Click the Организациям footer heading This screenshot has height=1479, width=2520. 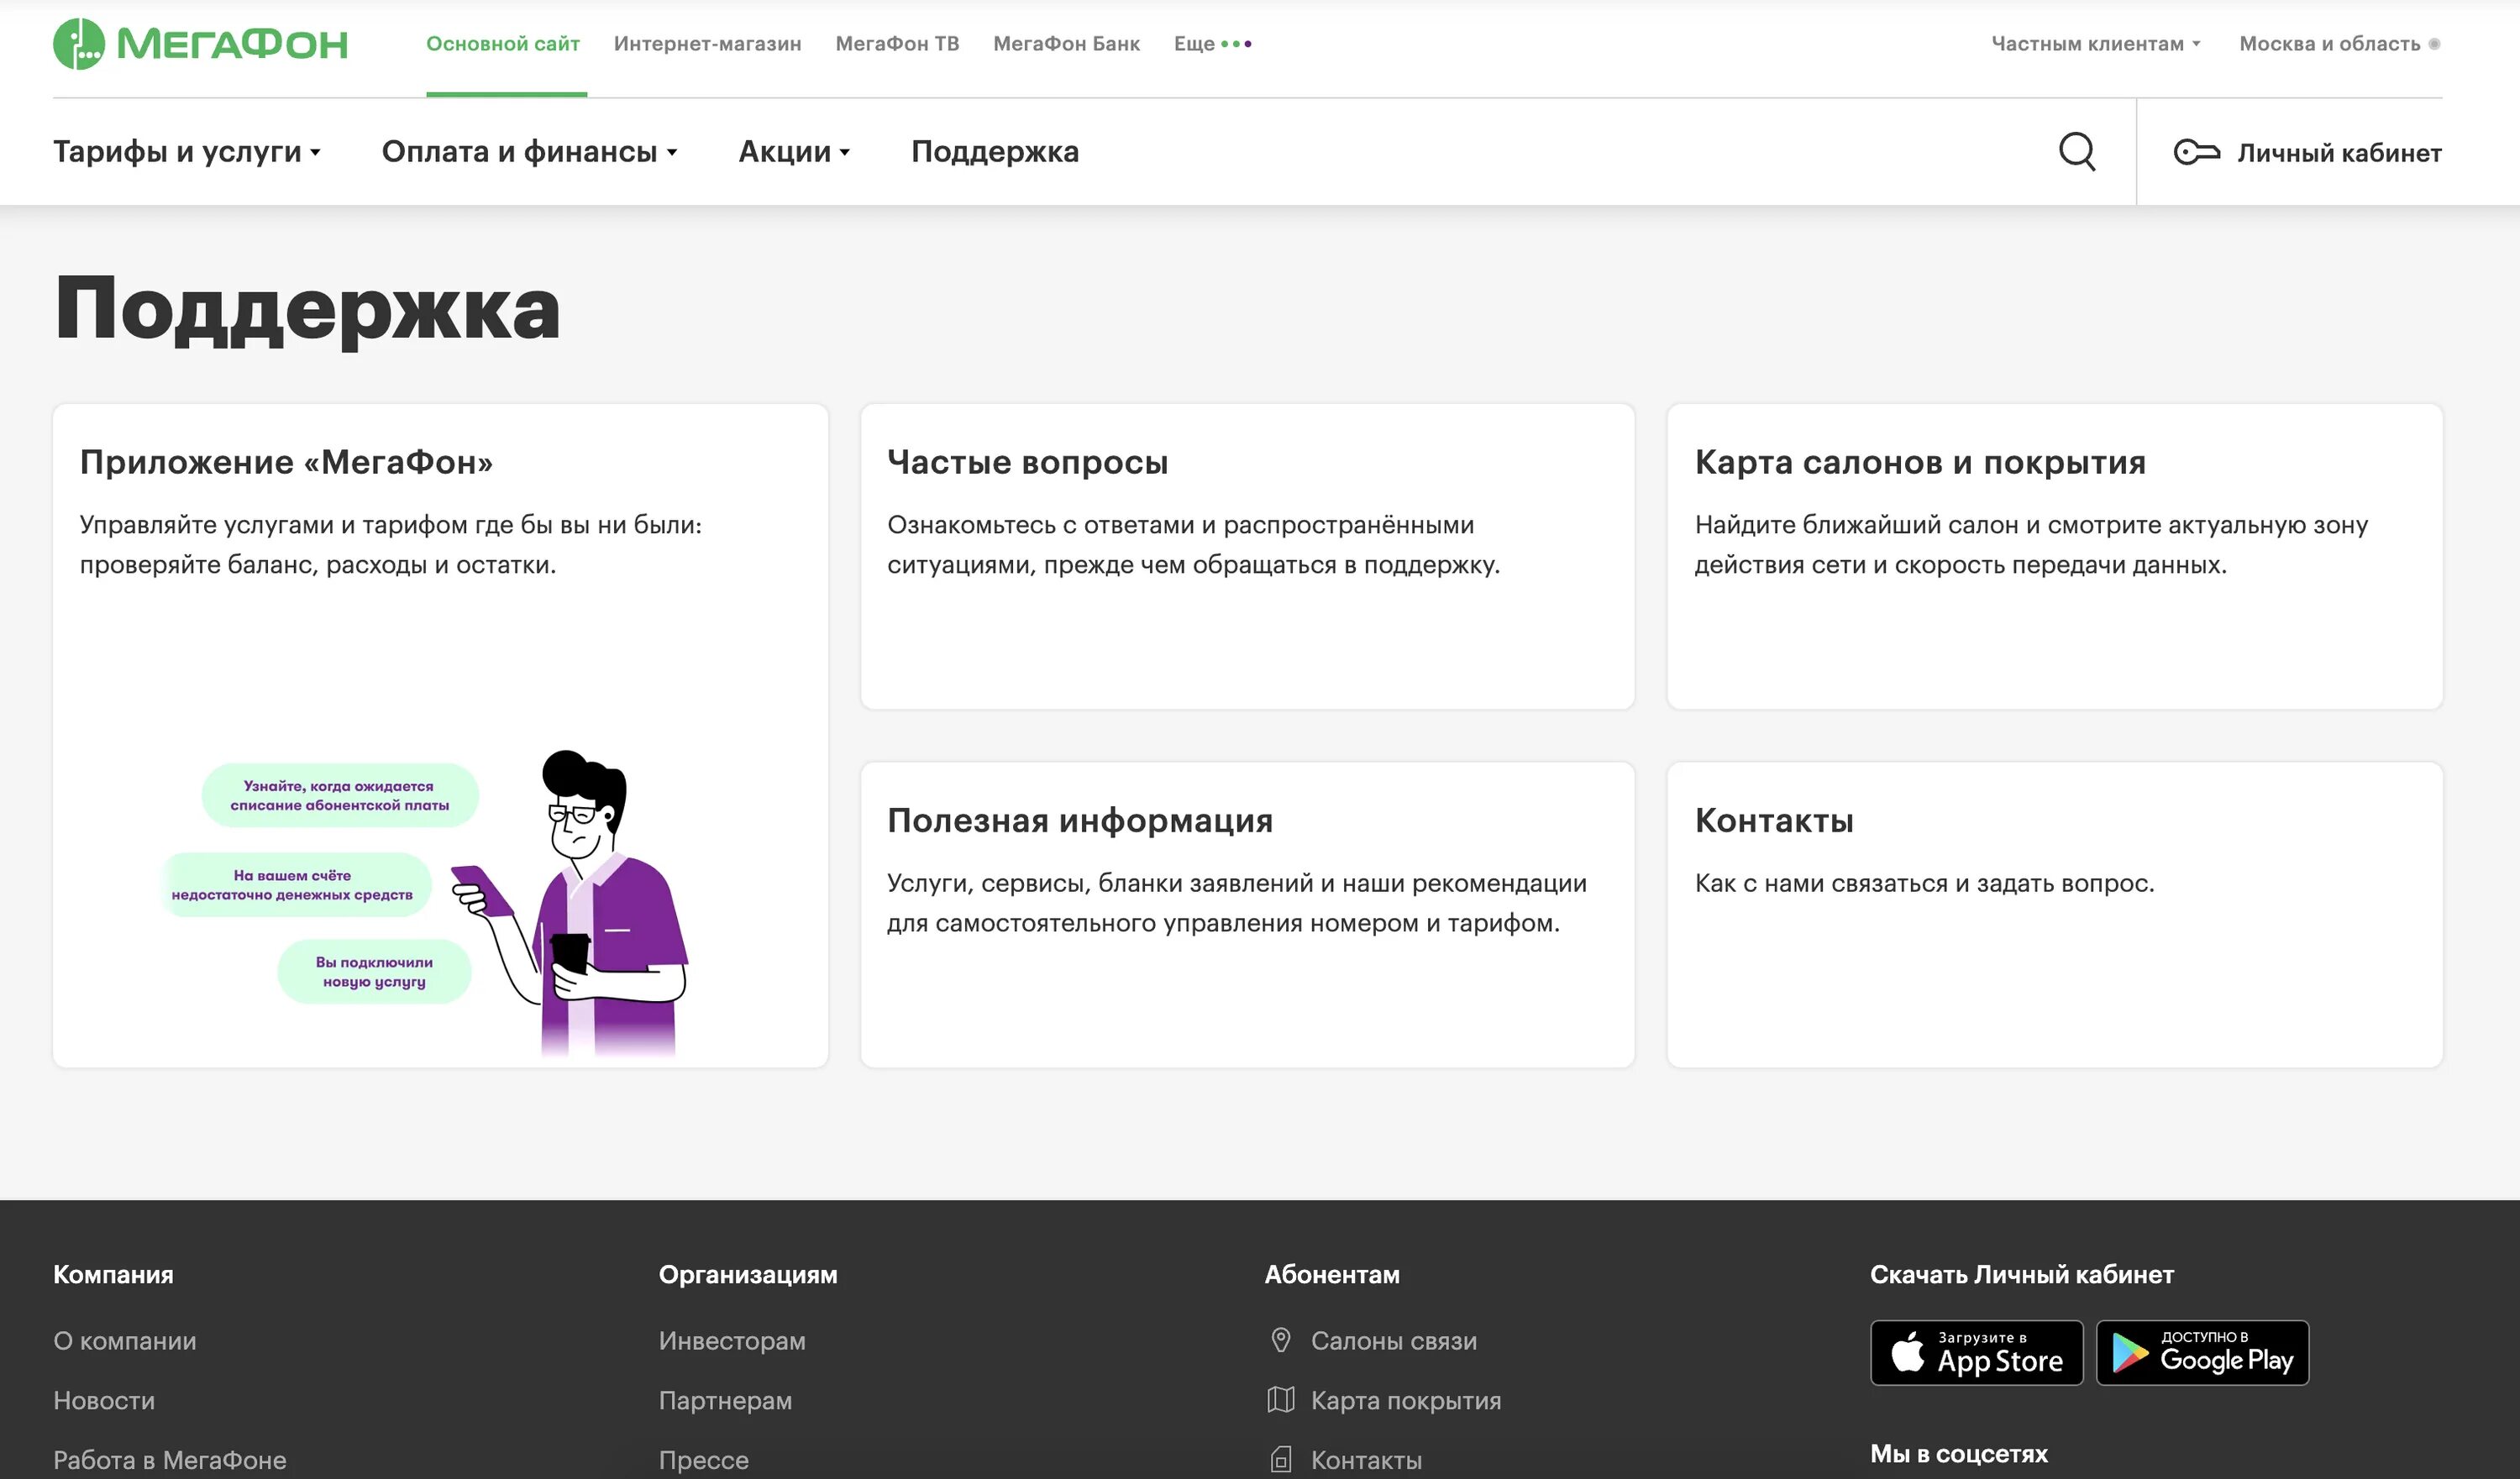[x=748, y=1274]
